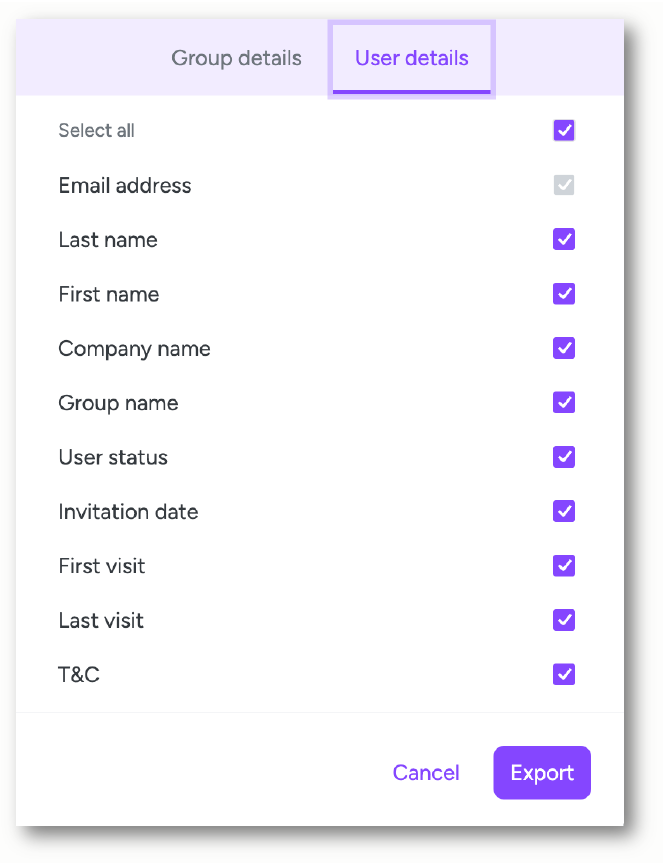Click the Invitation date label
The image size is (663, 863).
coord(128,512)
